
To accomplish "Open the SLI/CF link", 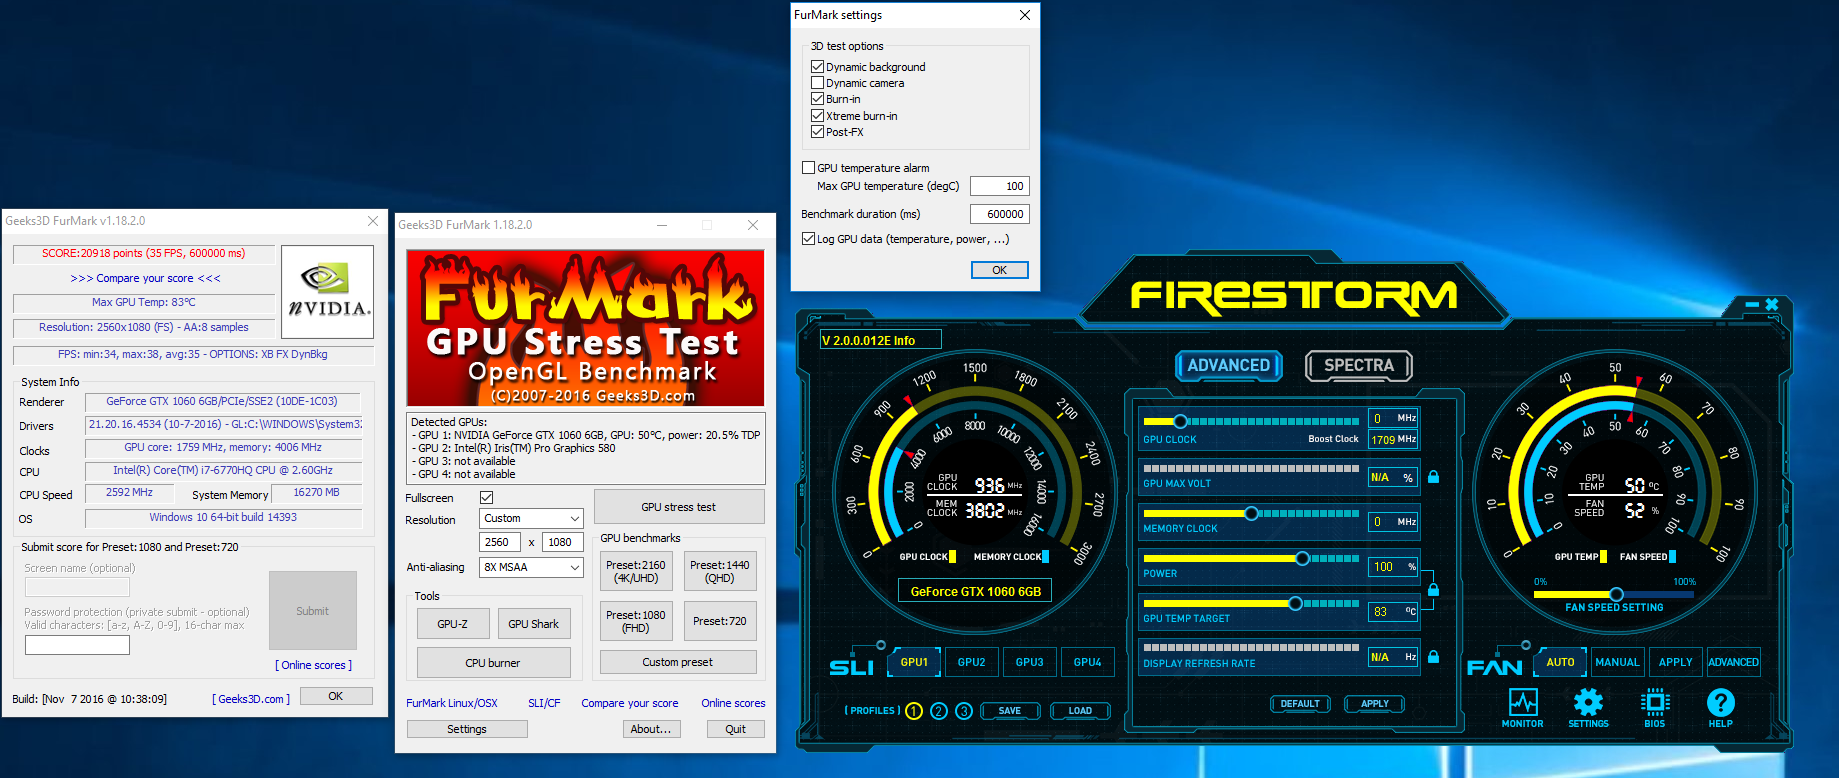I will point(544,703).
